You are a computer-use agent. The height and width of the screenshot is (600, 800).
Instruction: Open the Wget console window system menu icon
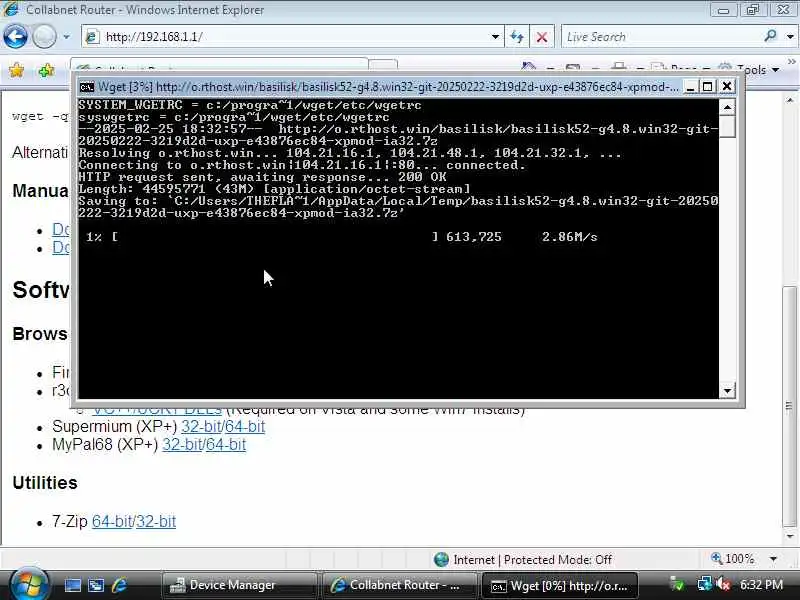pyautogui.click(x=87, y=87)
